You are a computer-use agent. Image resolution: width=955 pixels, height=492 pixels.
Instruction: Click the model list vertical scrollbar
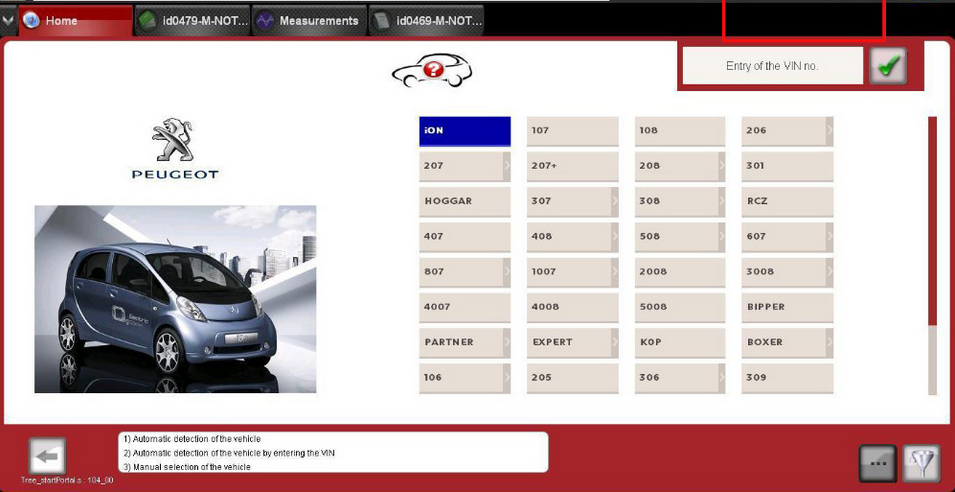tap(932, 256)
